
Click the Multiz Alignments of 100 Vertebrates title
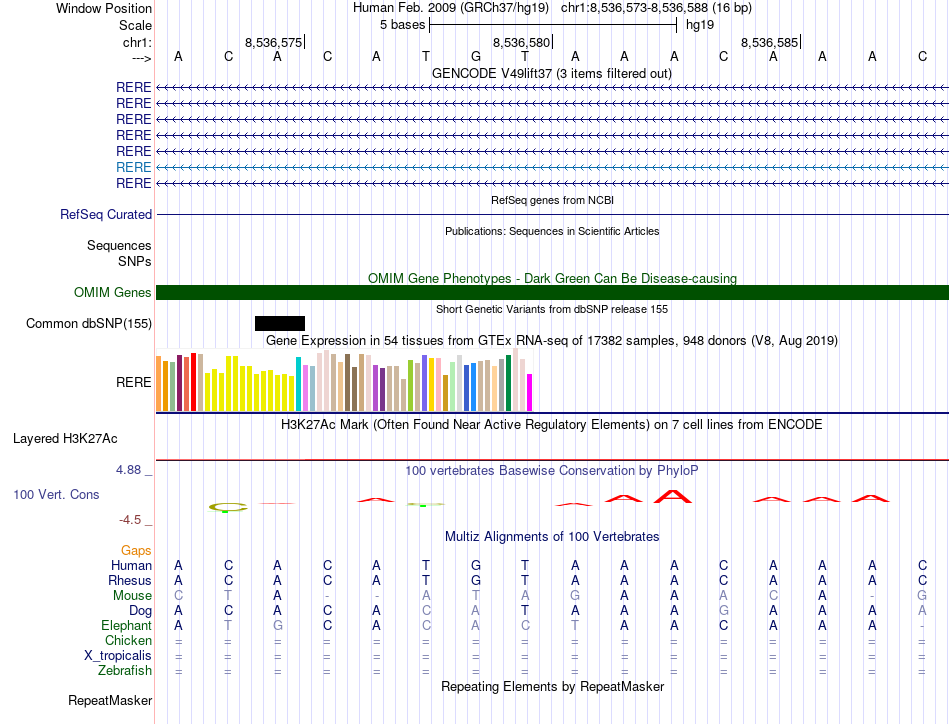[552, 537]
